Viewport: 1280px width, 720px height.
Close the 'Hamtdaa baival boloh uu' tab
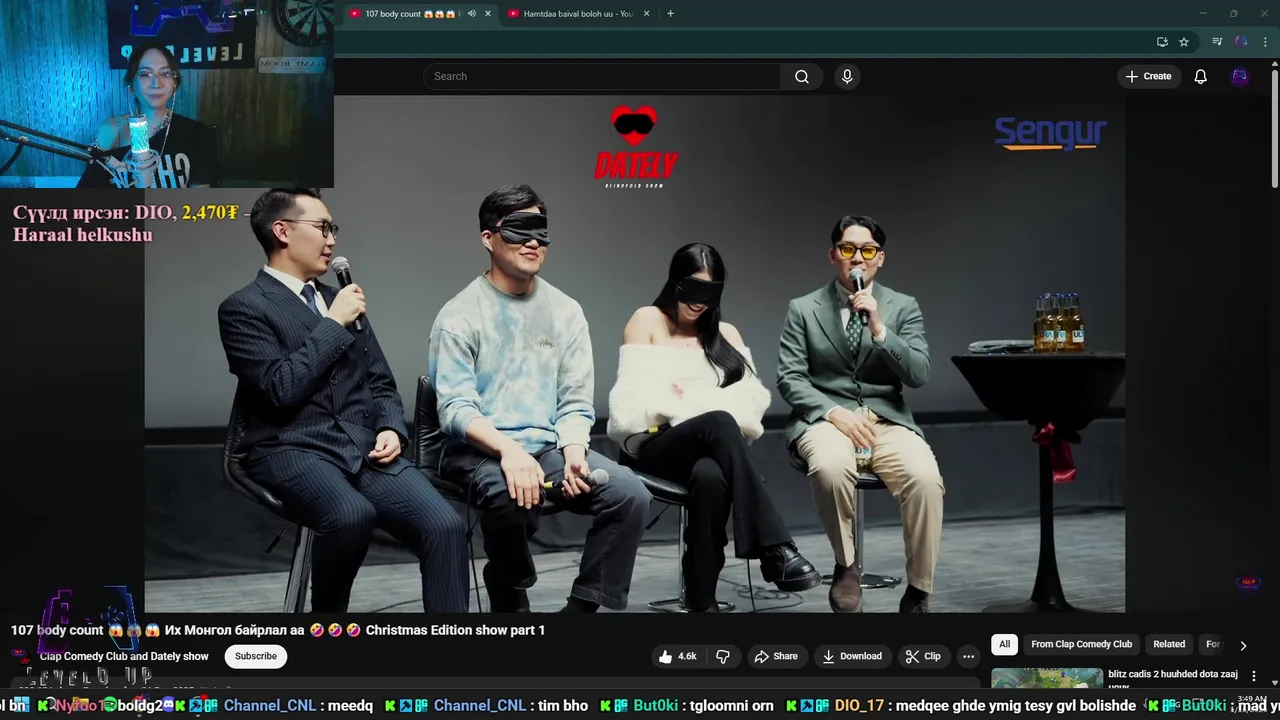click(x=646, y=14)
